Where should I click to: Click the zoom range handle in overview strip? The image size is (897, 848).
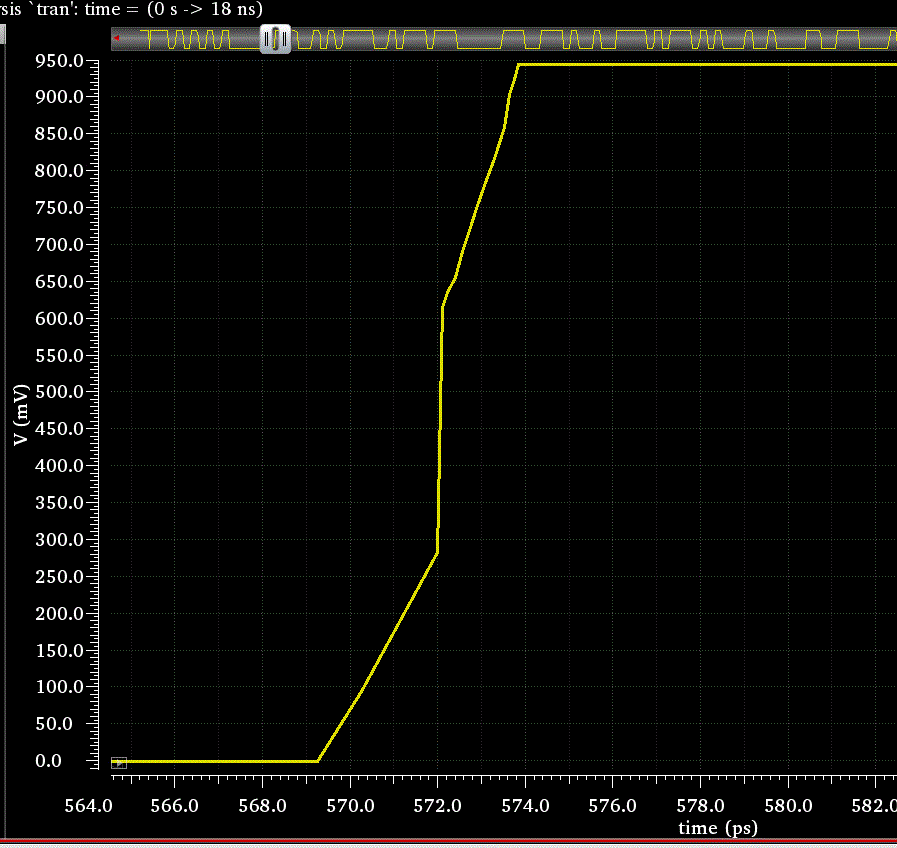click(x=275, y=39)
